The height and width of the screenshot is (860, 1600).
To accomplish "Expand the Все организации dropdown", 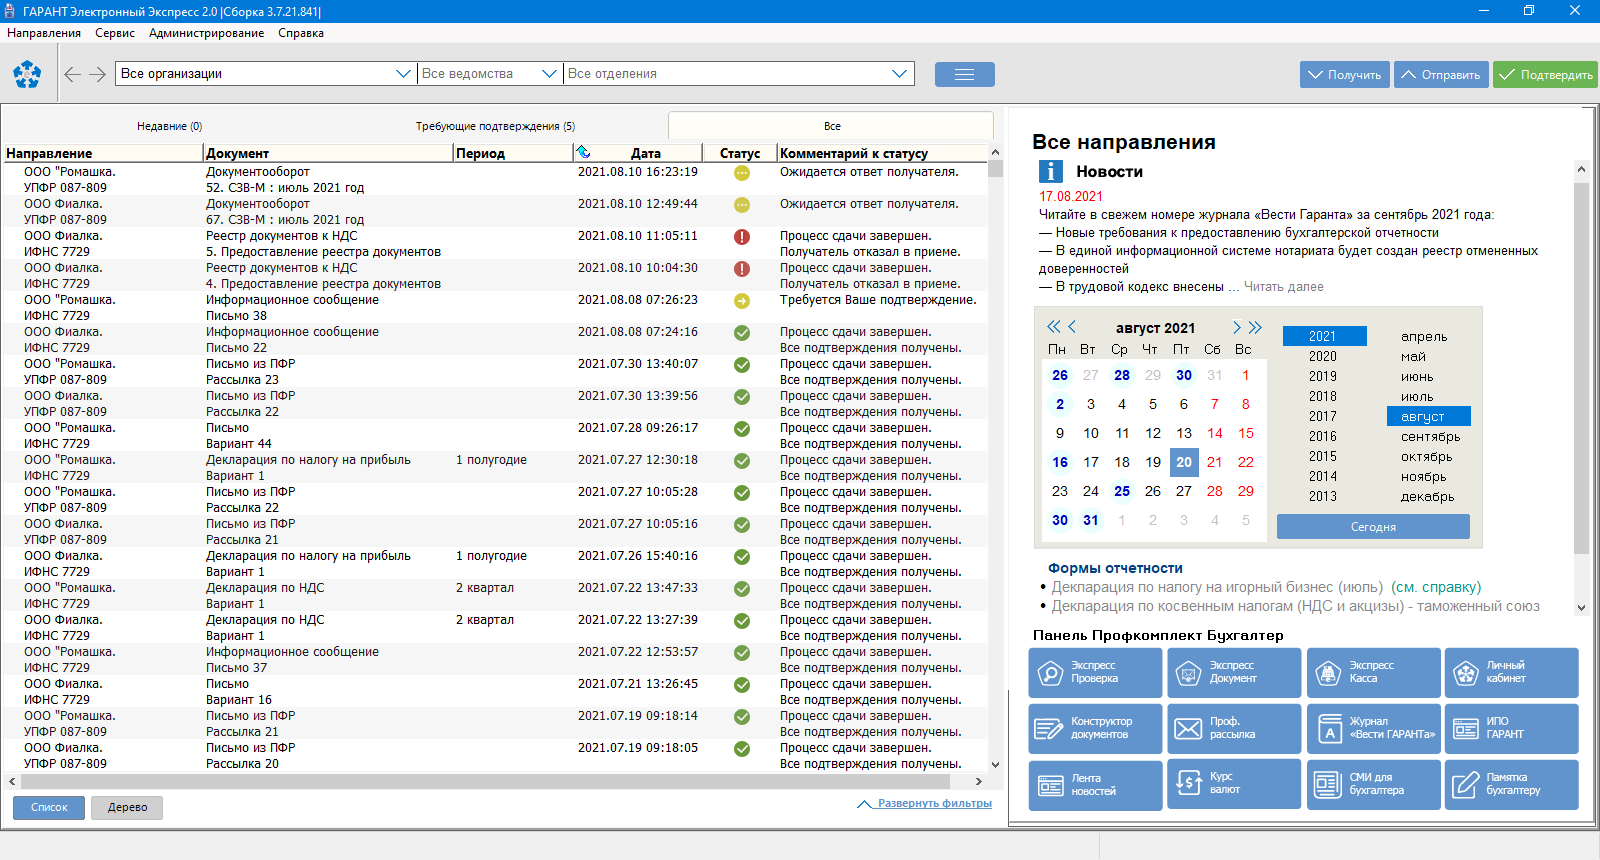I will tap(403, 74).
